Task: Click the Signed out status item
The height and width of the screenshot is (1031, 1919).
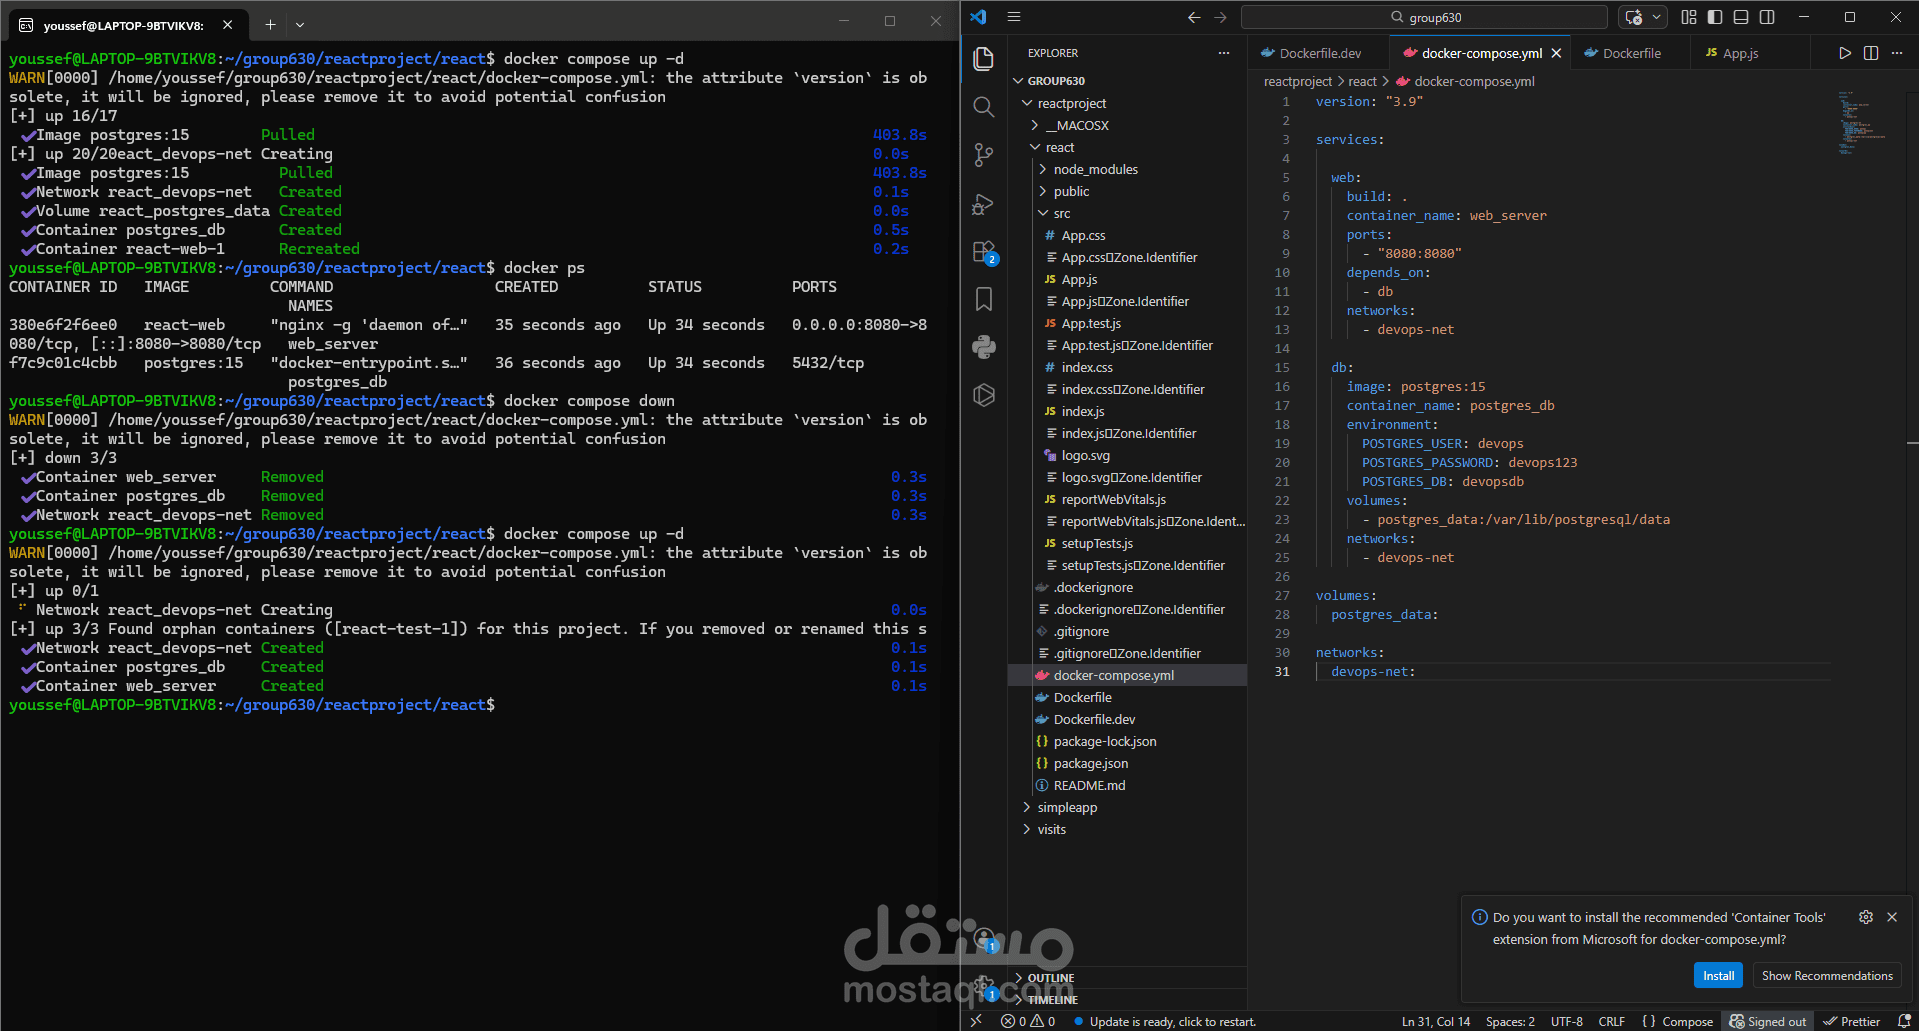Action: click(x=1768, y=1021)
